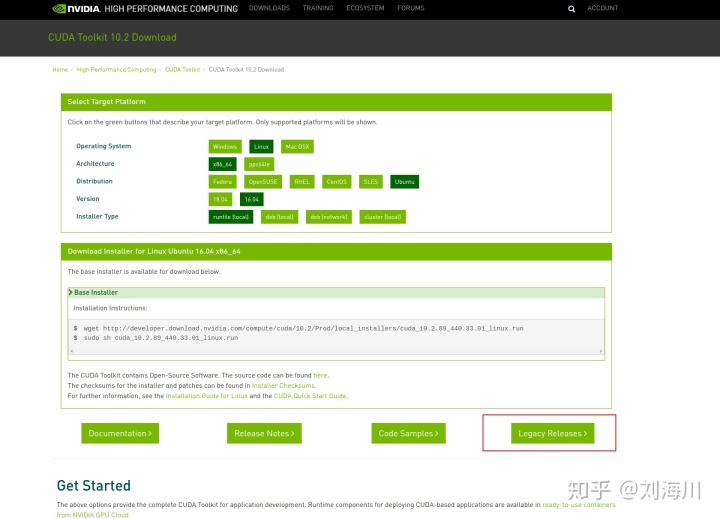Image resolution: width=720 pixels, height=519 pixels.
Task: Open source code 'here' link
Action: [320, 375]
